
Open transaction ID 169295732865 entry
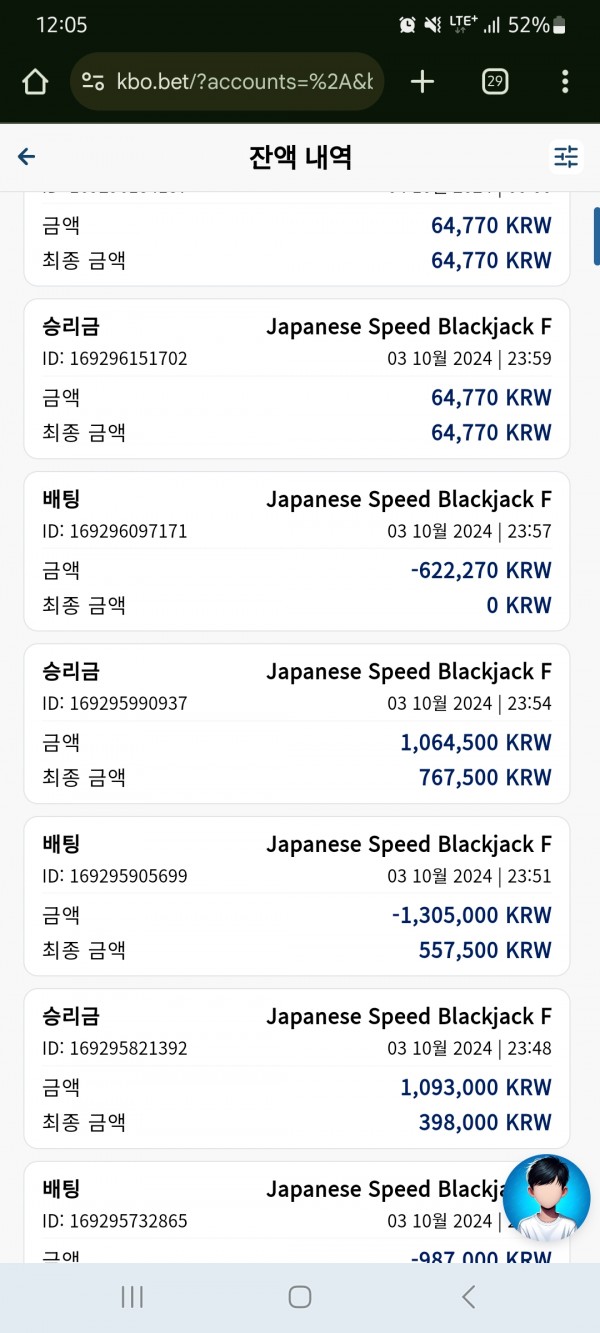click(297, 1212)
